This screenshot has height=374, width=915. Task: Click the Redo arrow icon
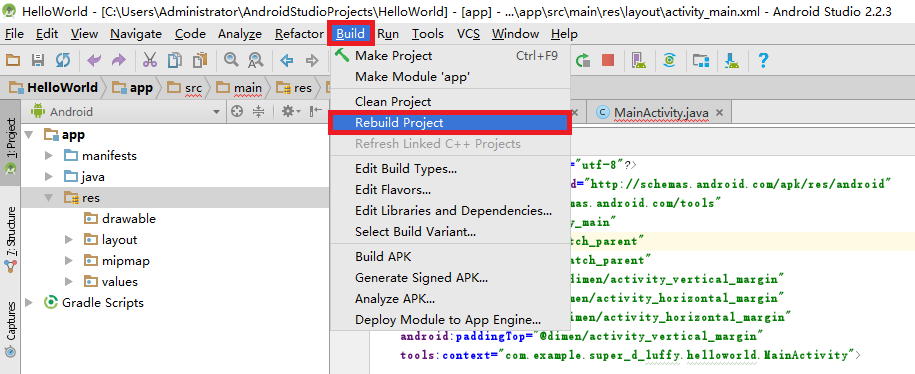point(118,60)
